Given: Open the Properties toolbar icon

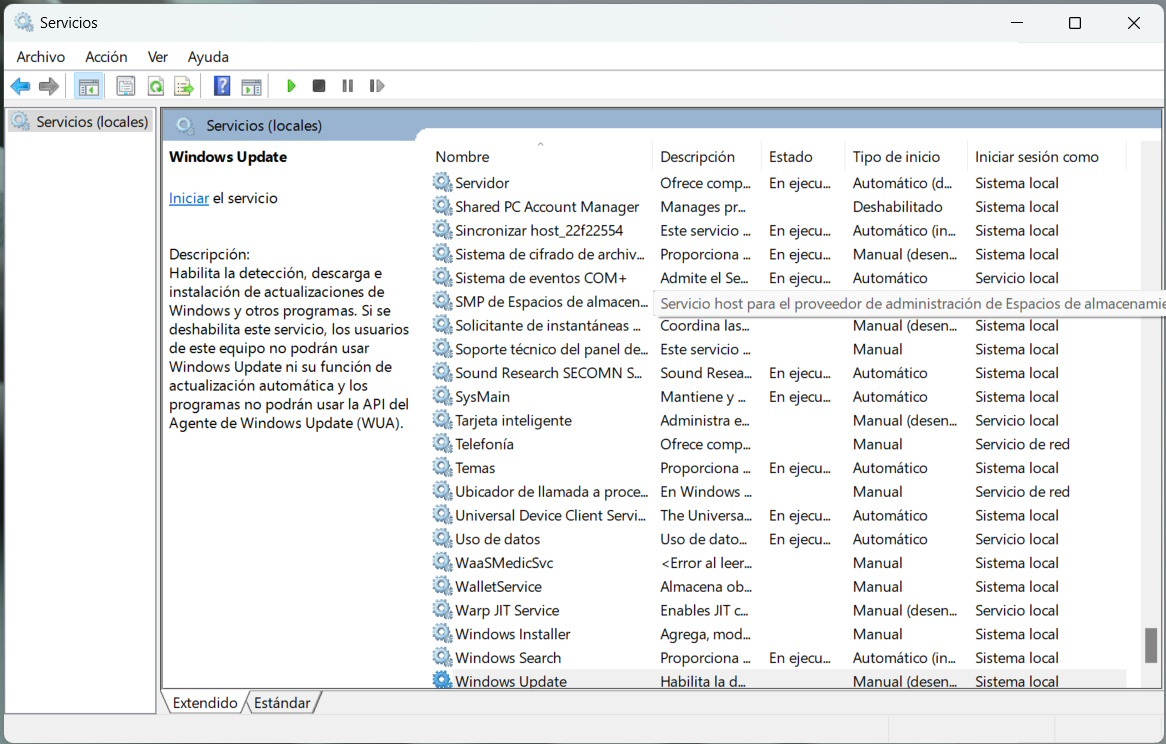Looking at the screenshot, I should point(126,86).
